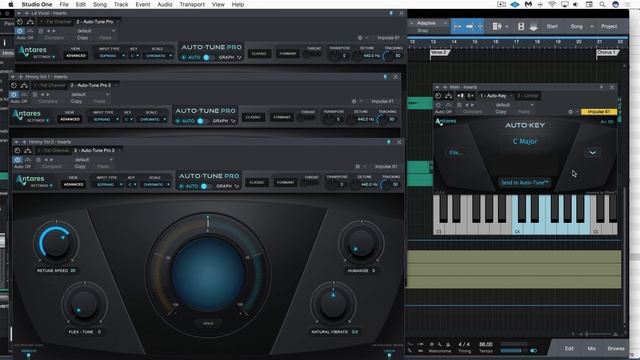Open the default preset dropdown in Main Inserts window
Image resolution: width=640 pixels, height=360 pixels.
tap(514, 105)
